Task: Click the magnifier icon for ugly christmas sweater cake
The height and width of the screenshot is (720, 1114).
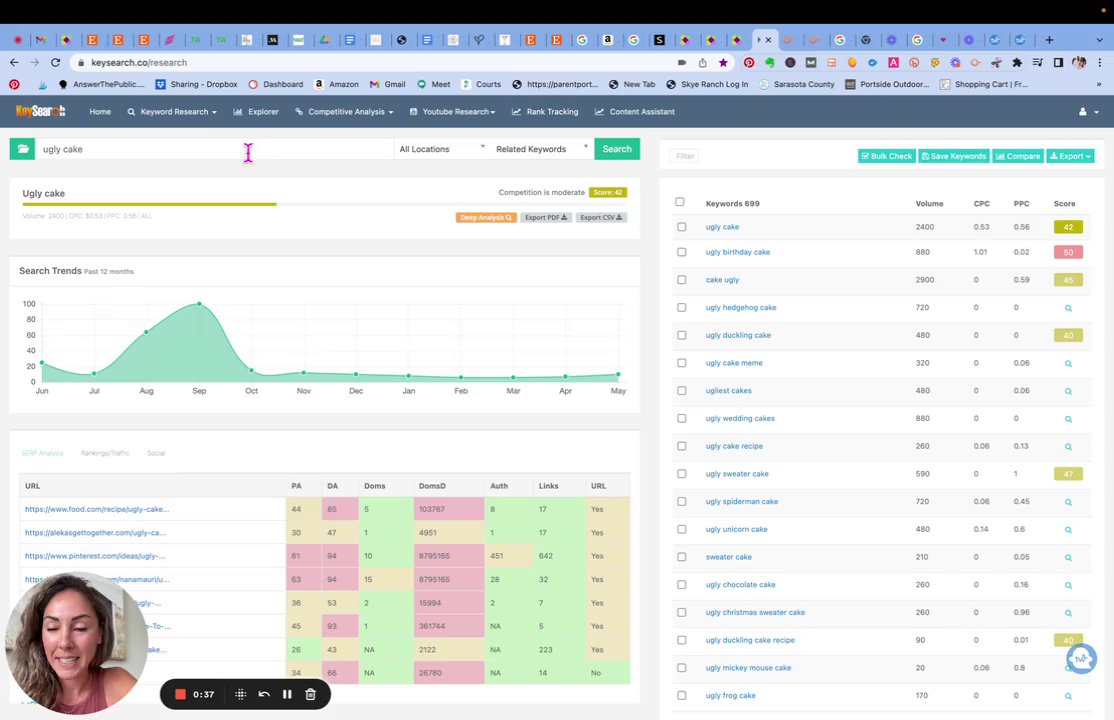Action: (x=1068, y=613)
